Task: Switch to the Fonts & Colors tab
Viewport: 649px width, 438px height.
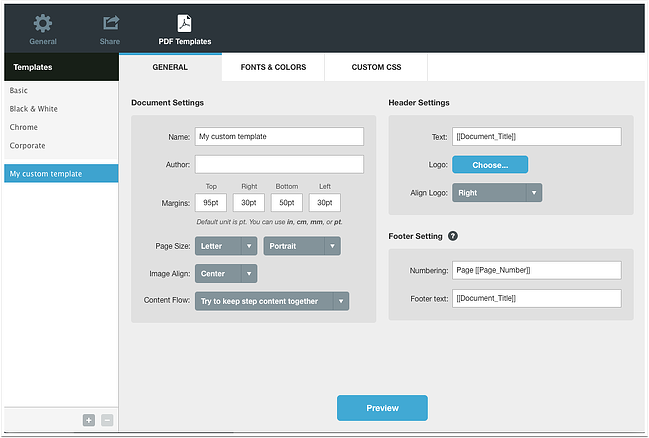Action: coord(273,67)
